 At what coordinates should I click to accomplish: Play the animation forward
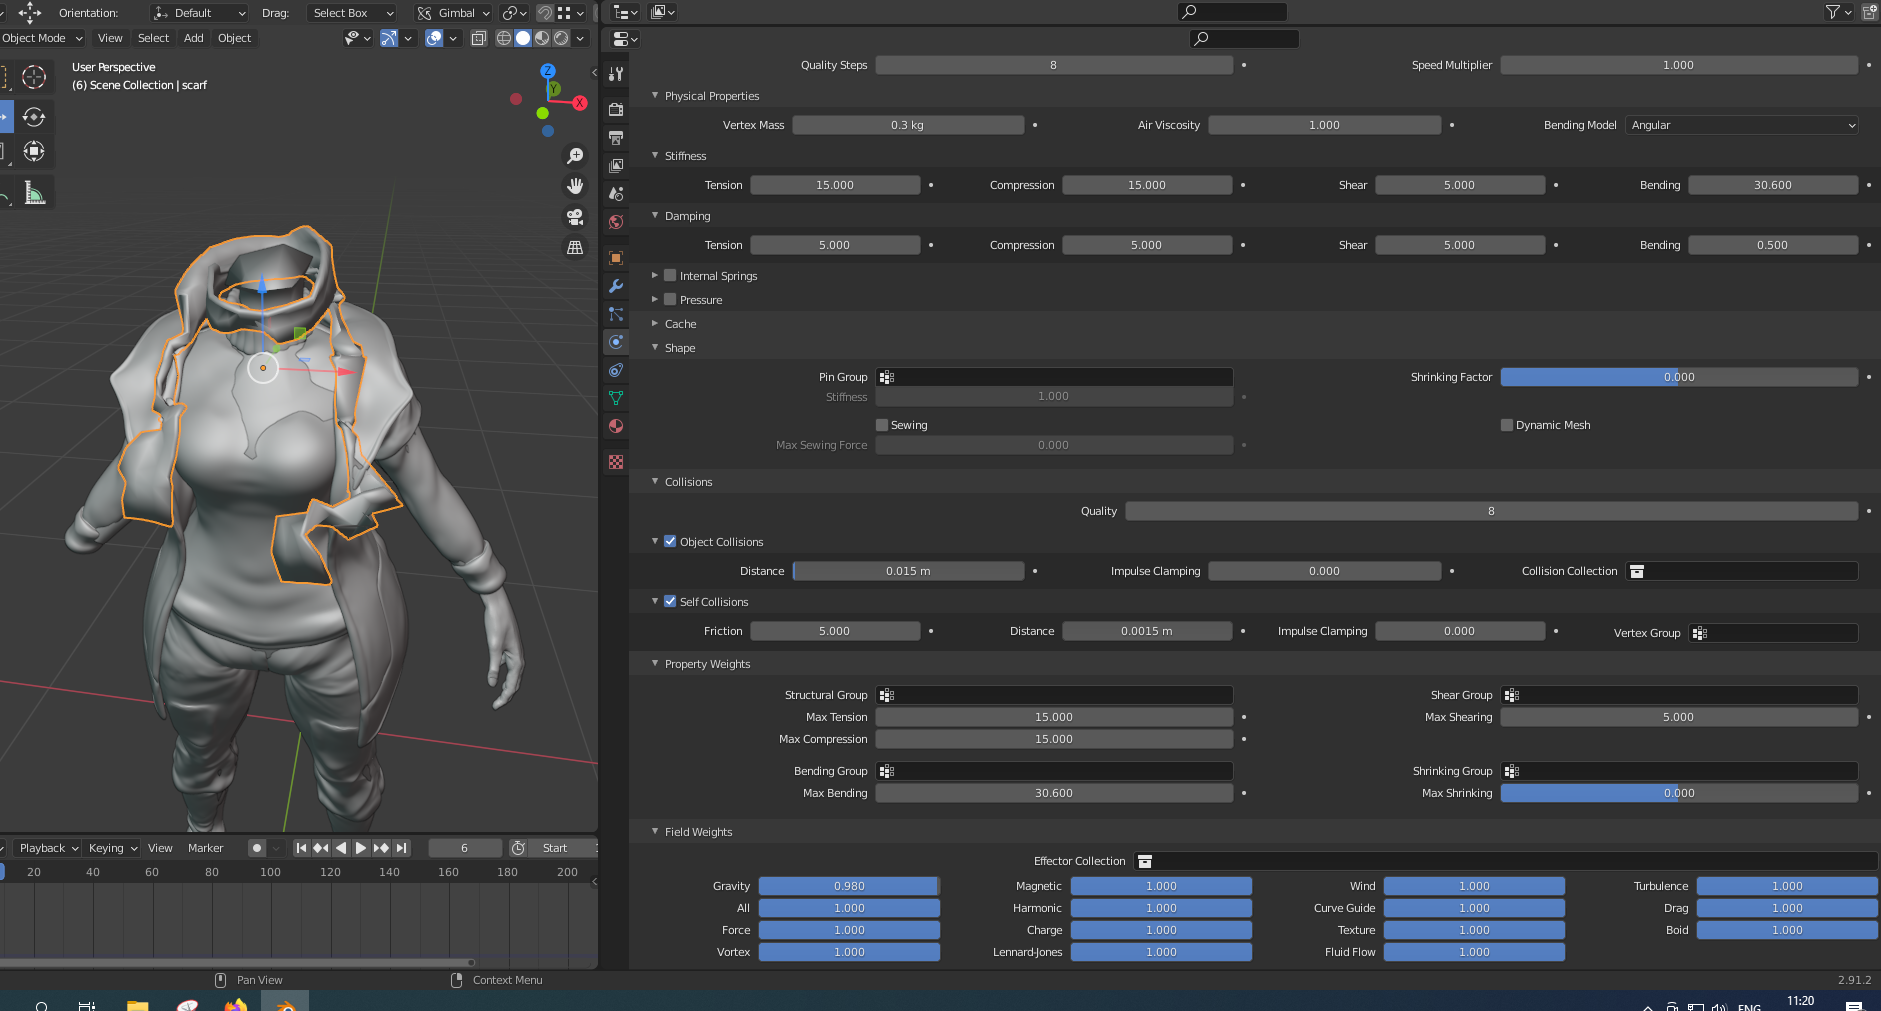point(361,848)
